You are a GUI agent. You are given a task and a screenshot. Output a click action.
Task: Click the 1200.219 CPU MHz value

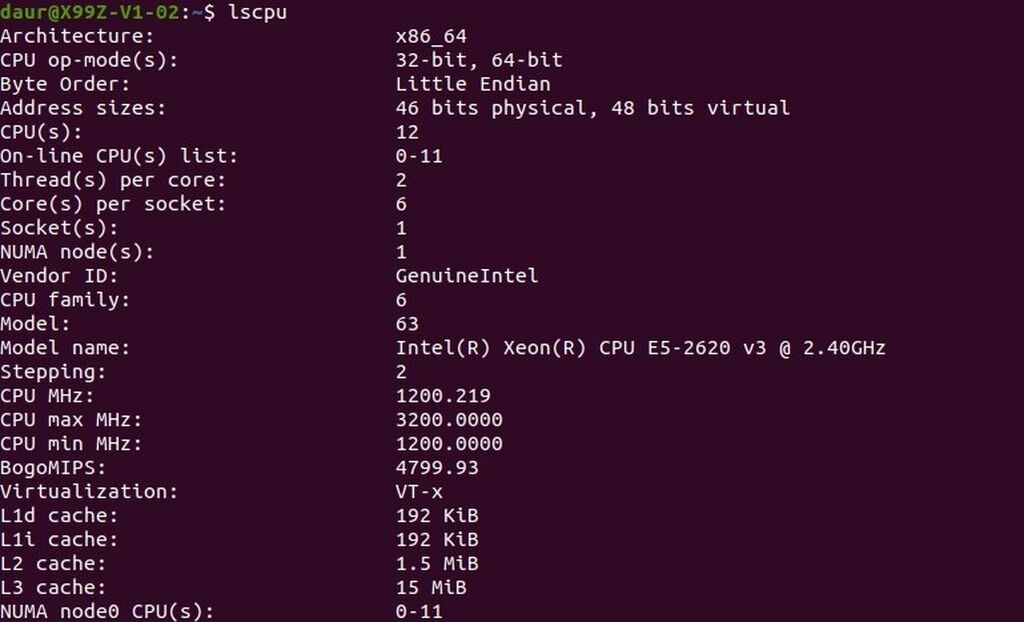[443, 396]
